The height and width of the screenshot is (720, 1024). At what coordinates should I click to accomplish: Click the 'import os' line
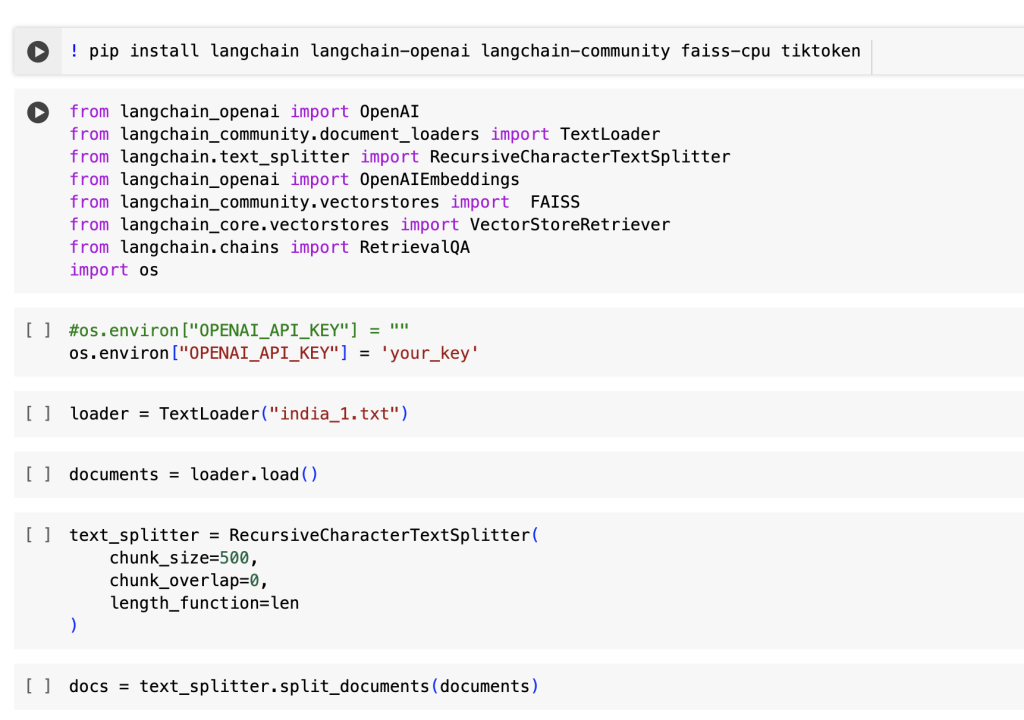point(114,270)
